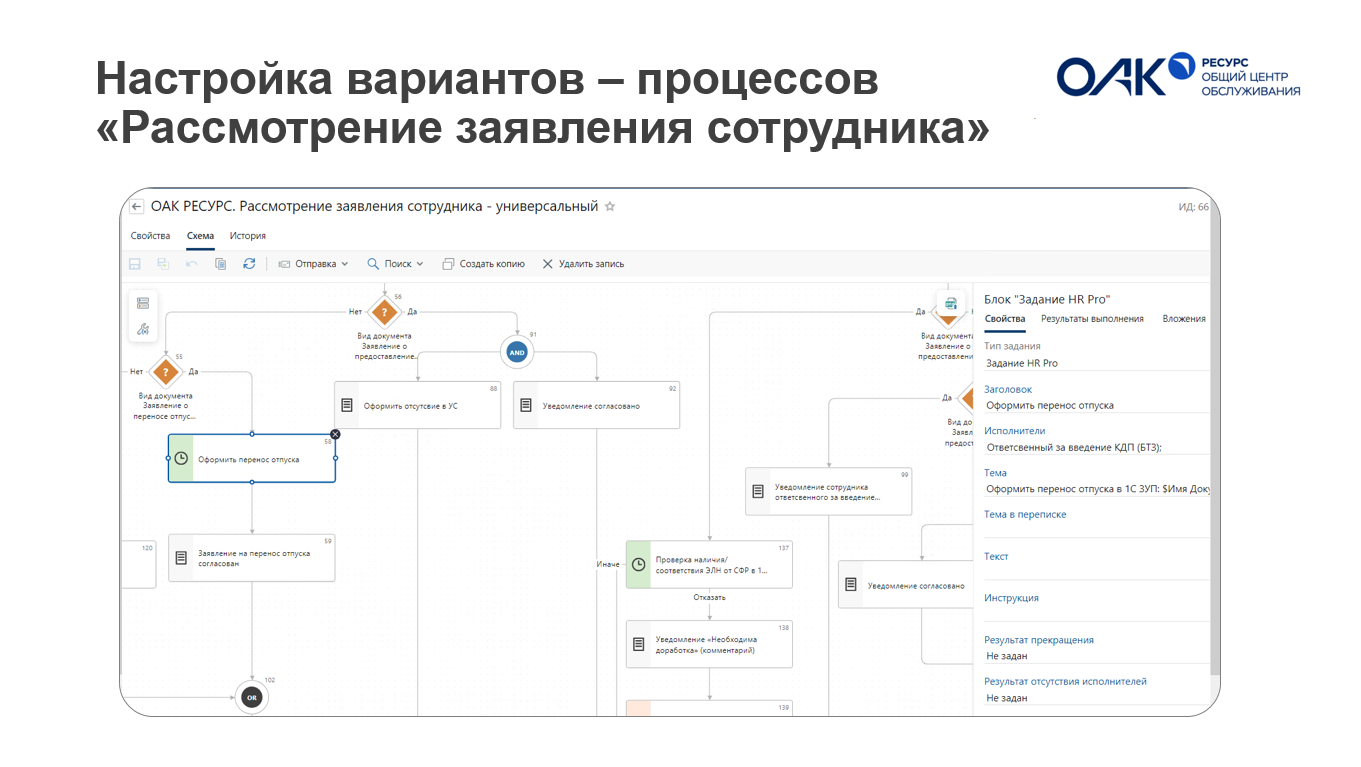Click the undo icon in the toolbar
This screenshot has height=767, width=1361.
(x=191, y=264)
